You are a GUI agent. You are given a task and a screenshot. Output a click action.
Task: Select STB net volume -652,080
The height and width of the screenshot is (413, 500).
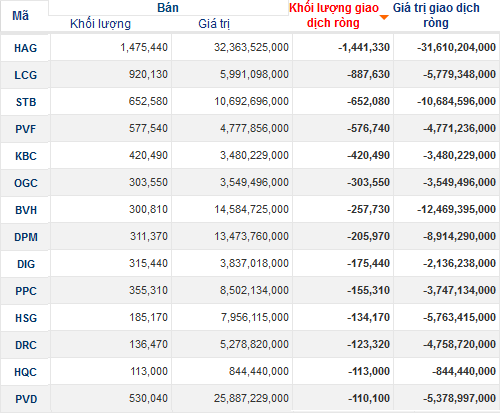click(368, 101)
